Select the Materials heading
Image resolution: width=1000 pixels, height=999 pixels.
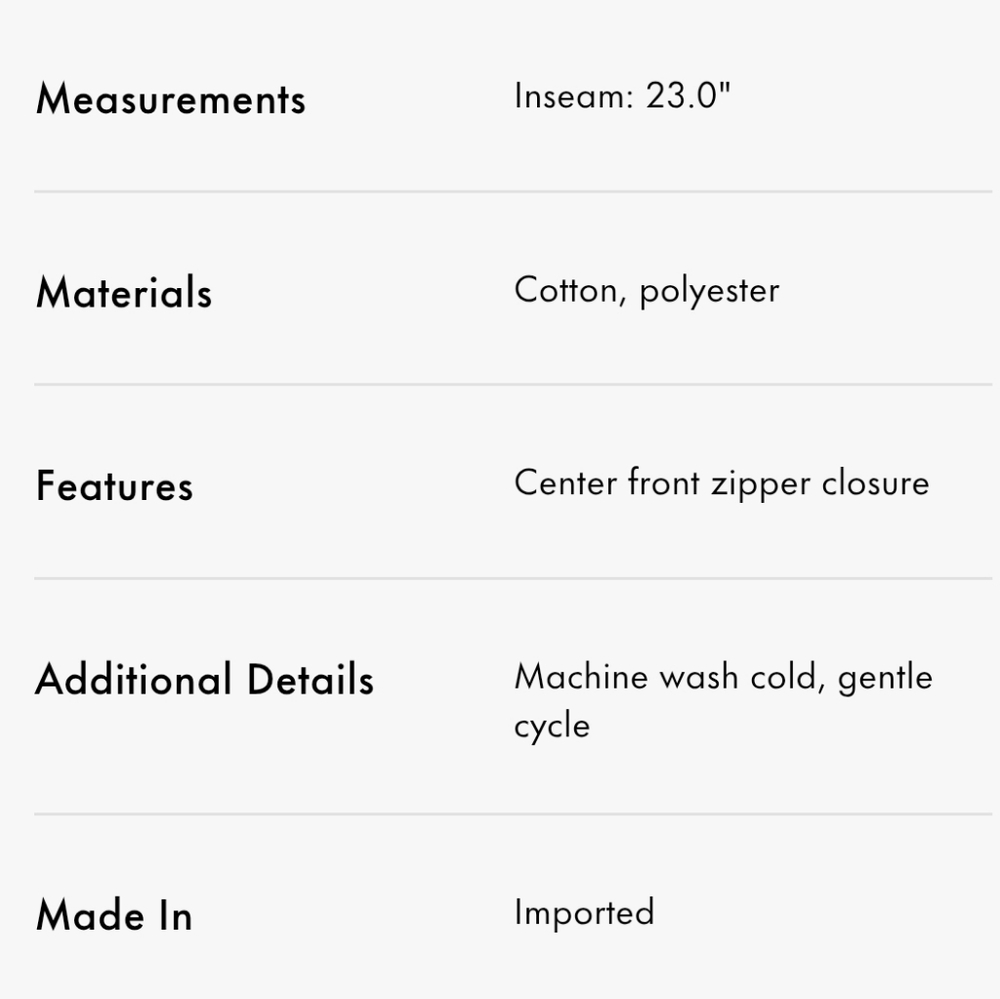[124, 293]
